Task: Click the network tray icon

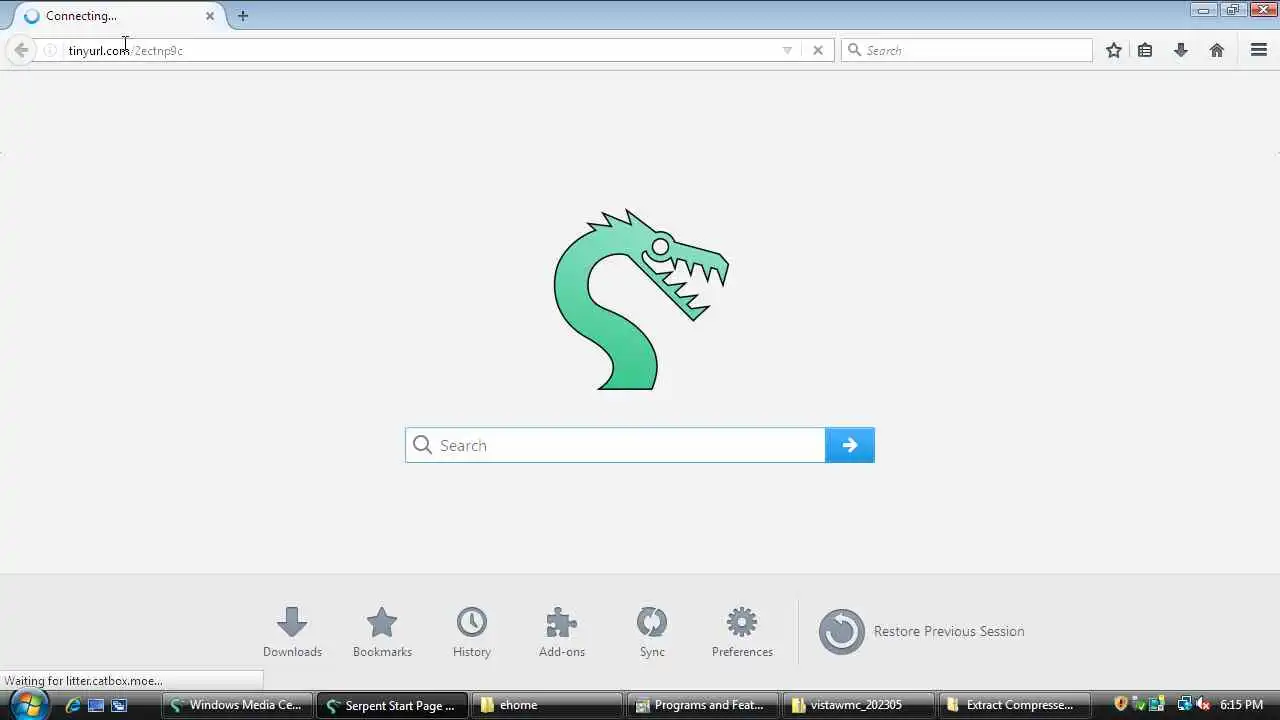Action: click(x=1184, y=705)
